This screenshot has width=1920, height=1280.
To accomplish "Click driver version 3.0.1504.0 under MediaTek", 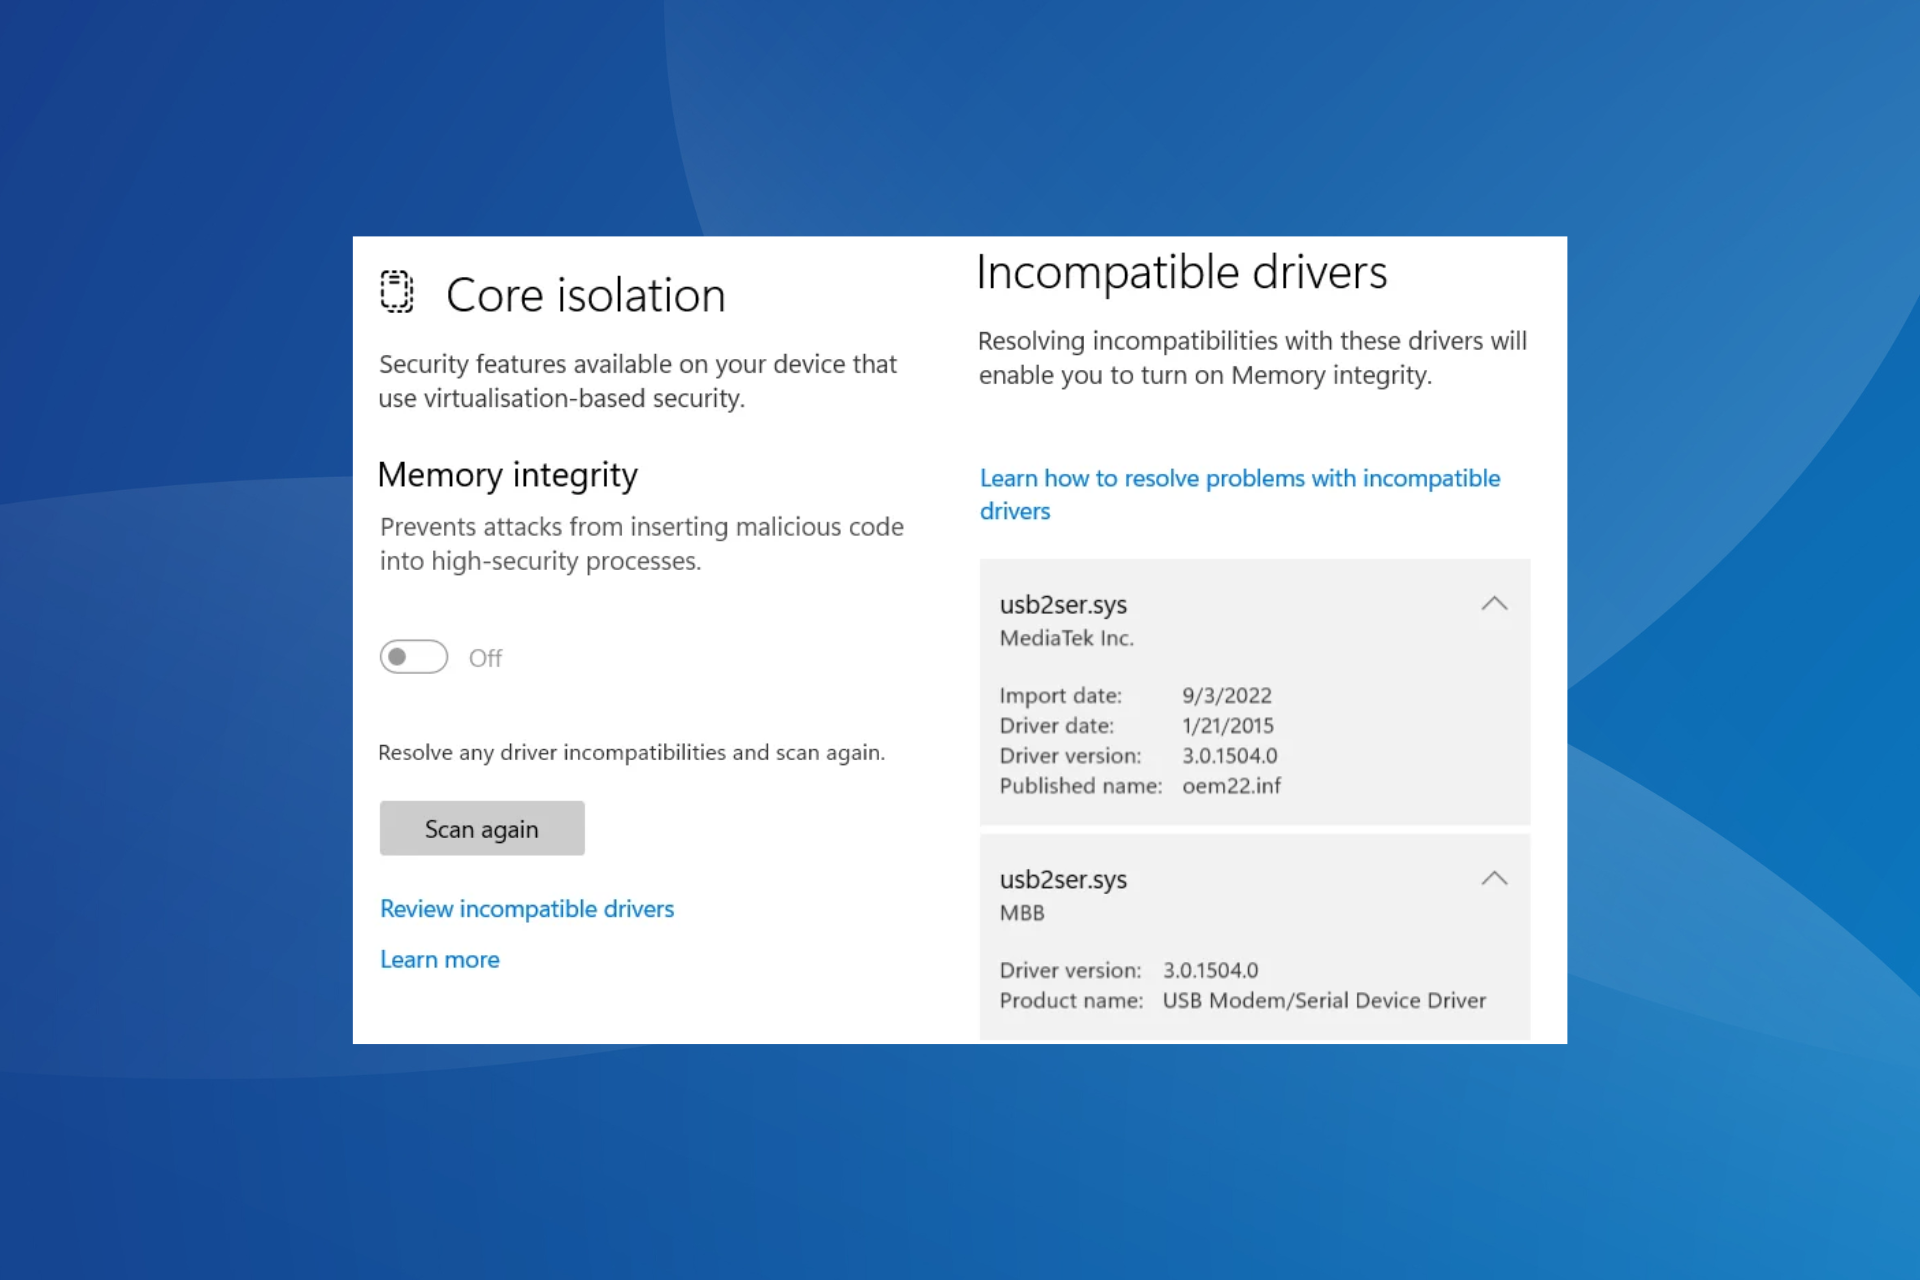I will 1230,756.
